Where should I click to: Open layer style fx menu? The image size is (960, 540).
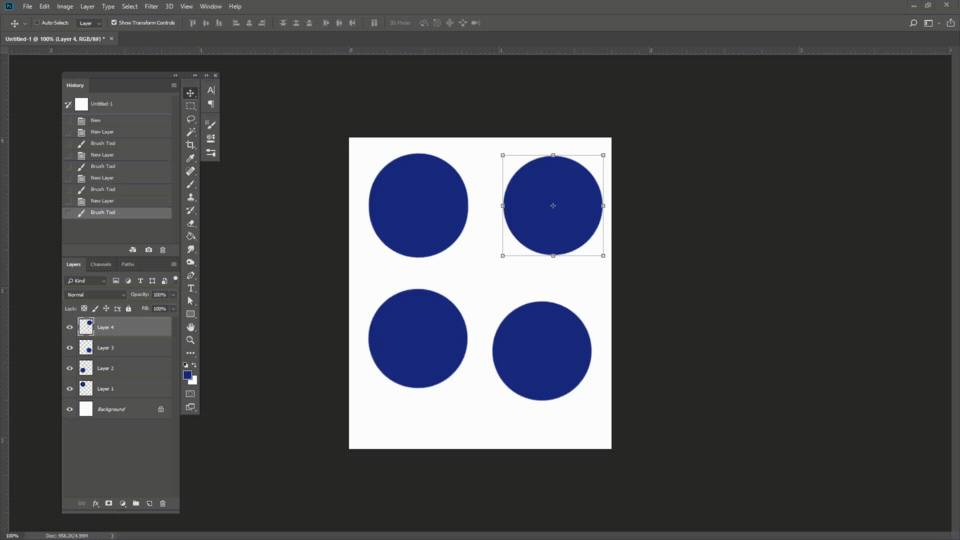pos(96,503)
